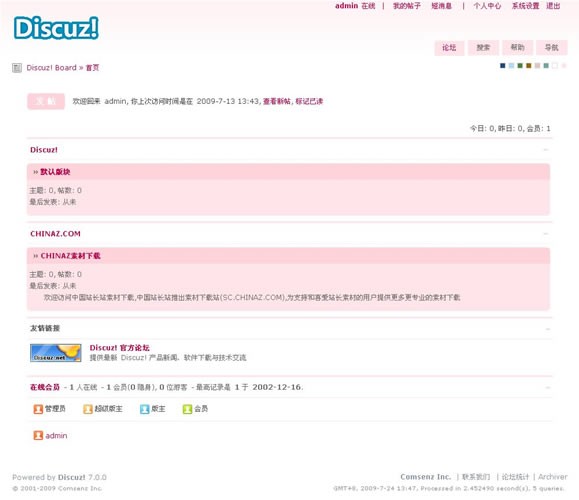Collapse the Discuz! category section

pyautogui.click(x=546, y=150)
